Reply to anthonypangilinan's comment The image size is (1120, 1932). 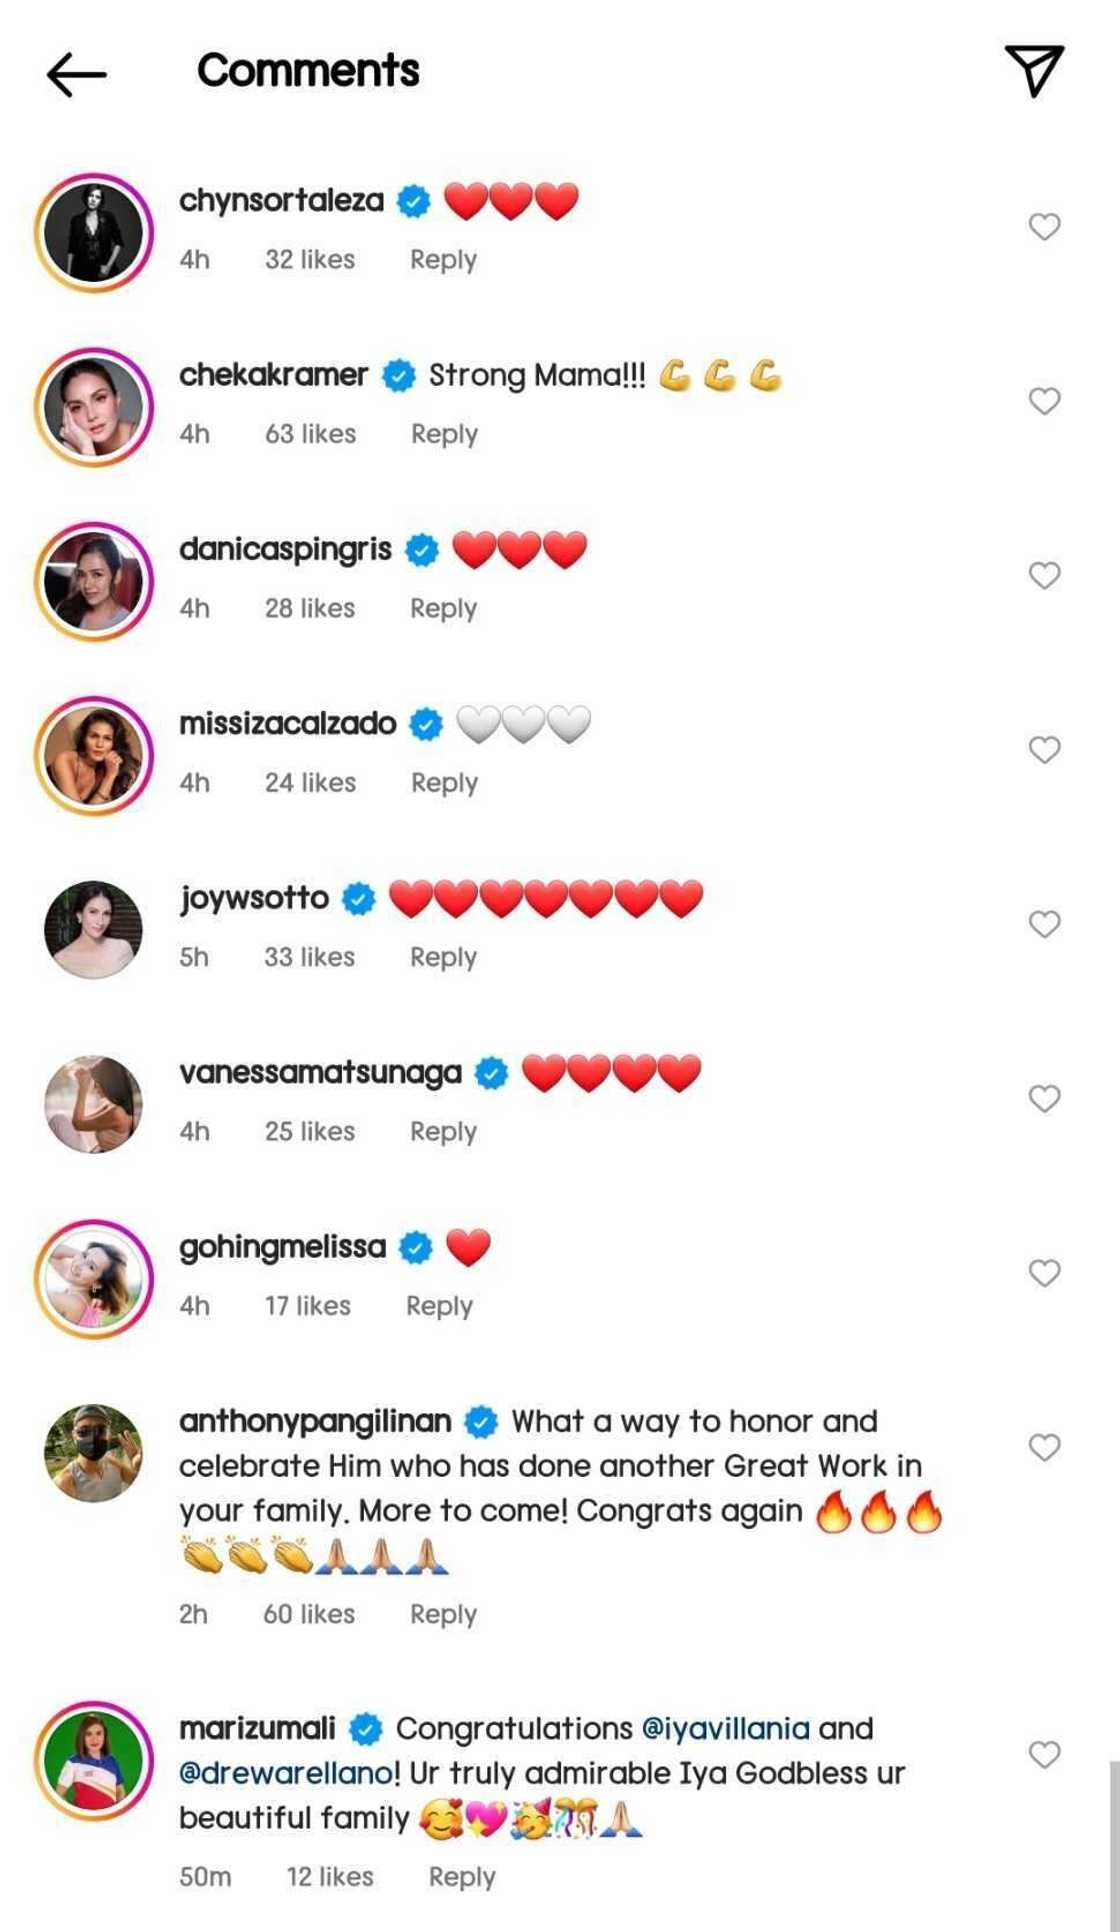point(443,1614)
